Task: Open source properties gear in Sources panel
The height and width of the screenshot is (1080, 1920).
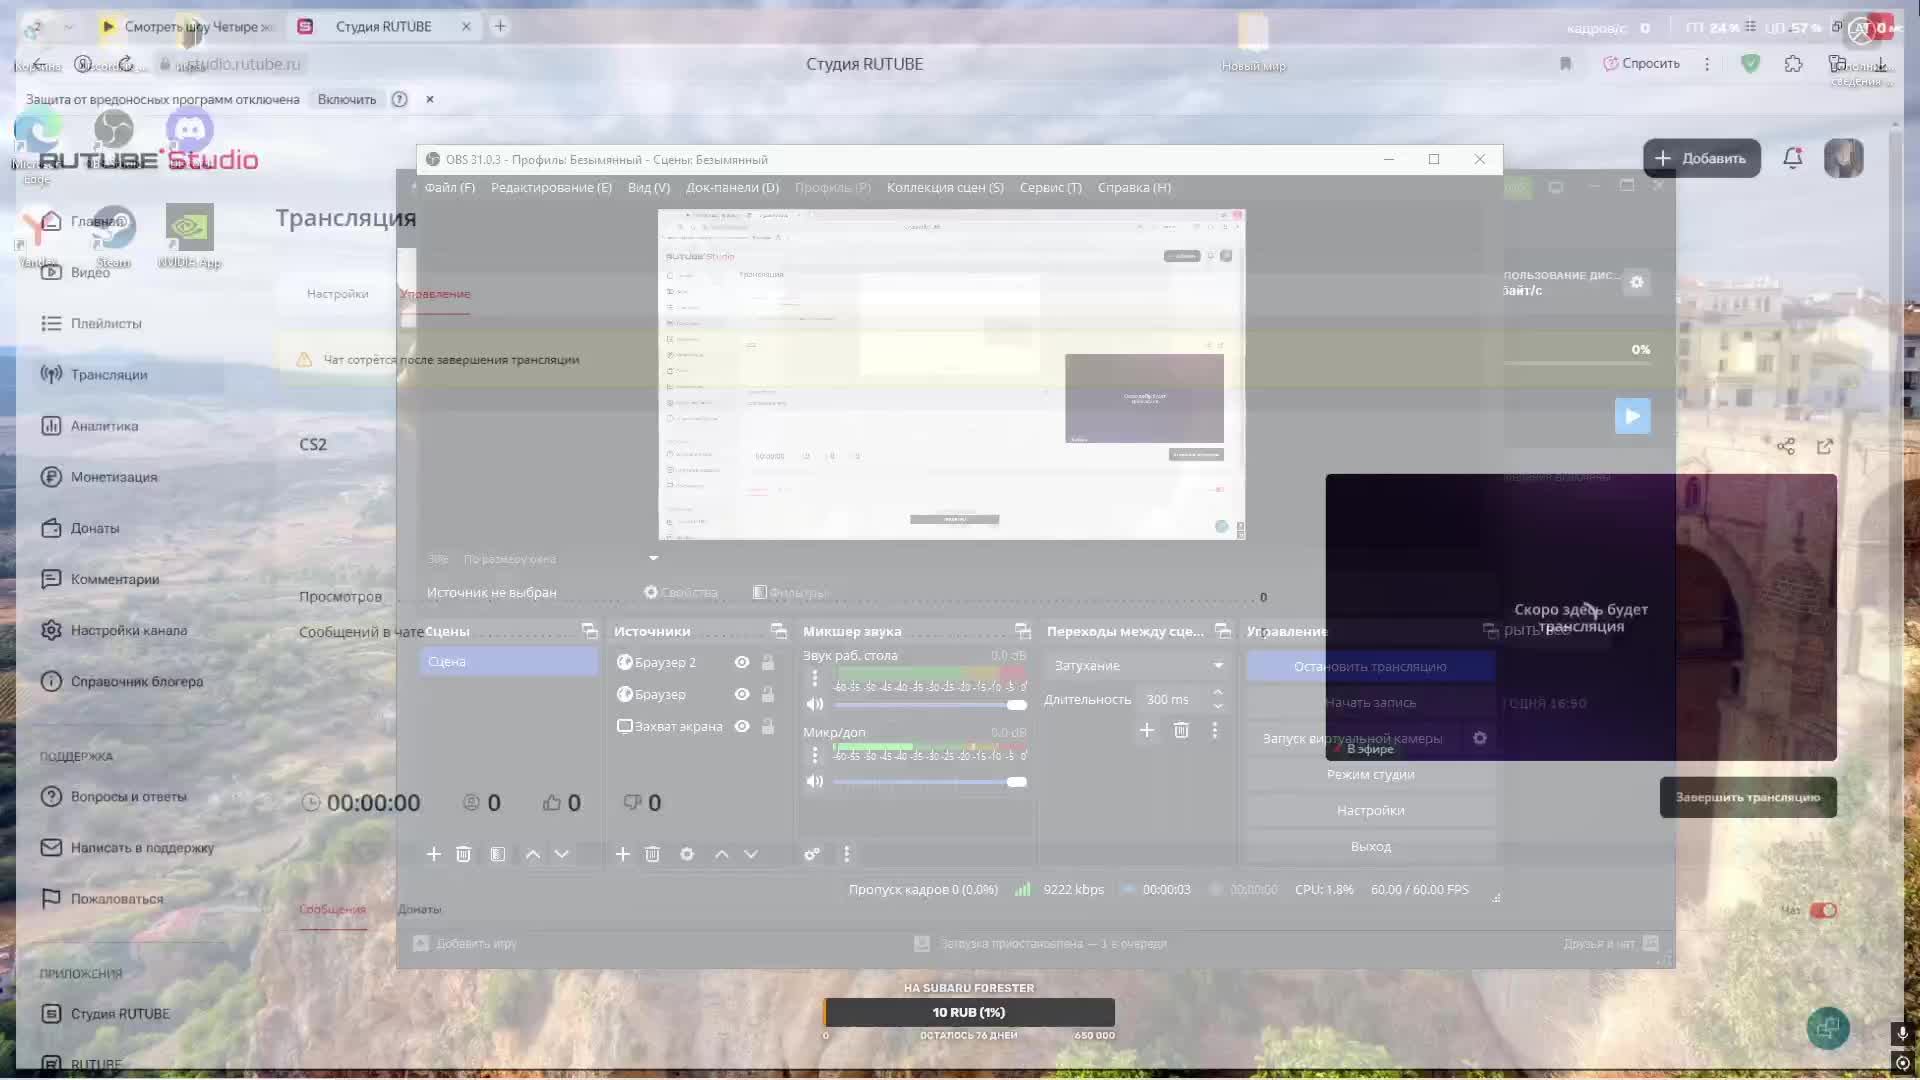Action: pos(687,854)
